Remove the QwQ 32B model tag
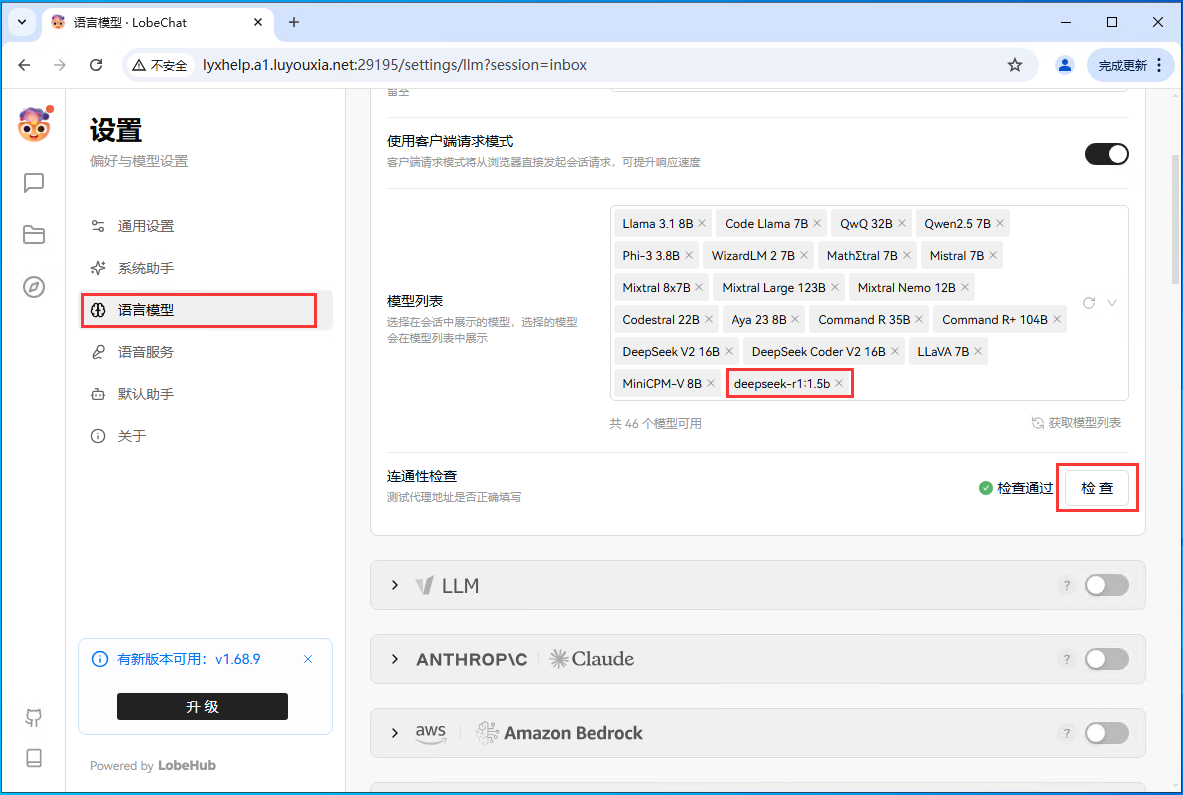 (x=902, y=223)
